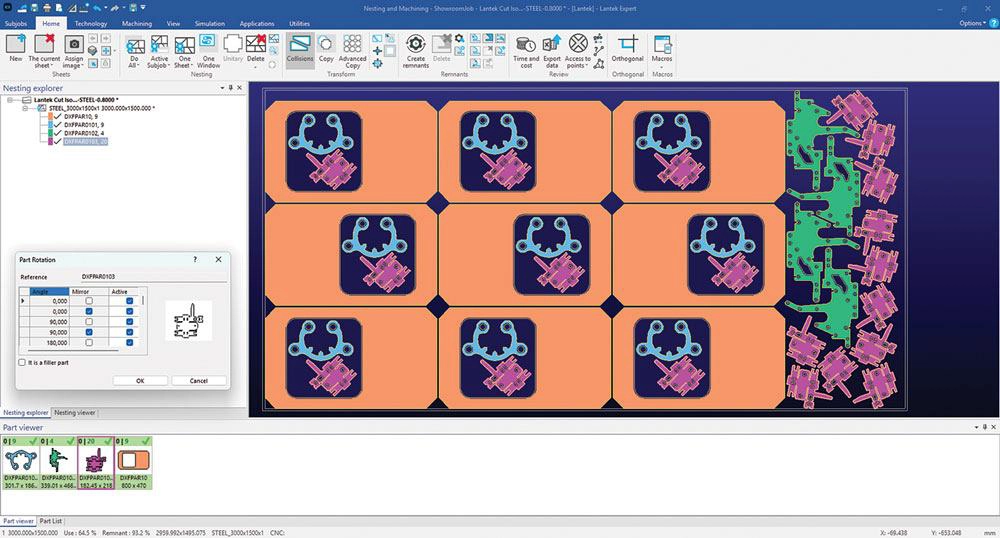Enable the Orthogonal mode icon
This screenshot has height=538, width=1000.
coord(628,44)
